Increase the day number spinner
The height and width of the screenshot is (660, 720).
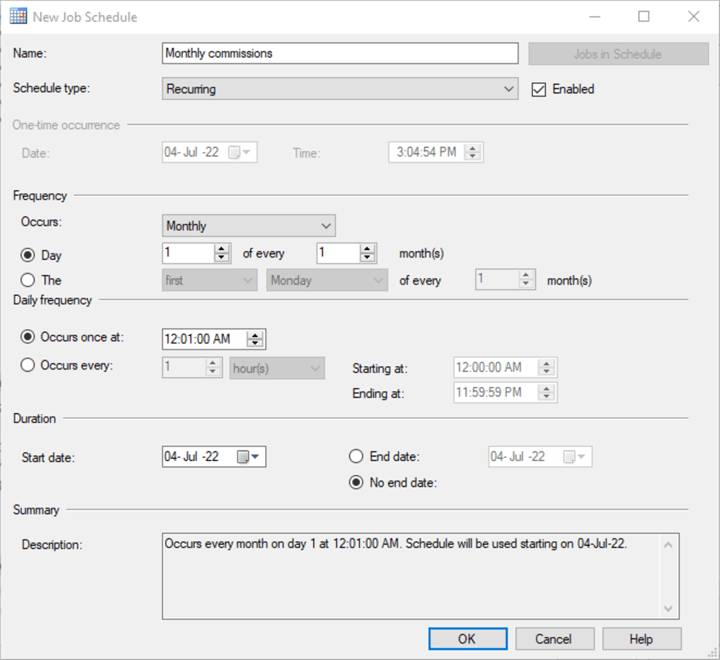tap(222, 248)
